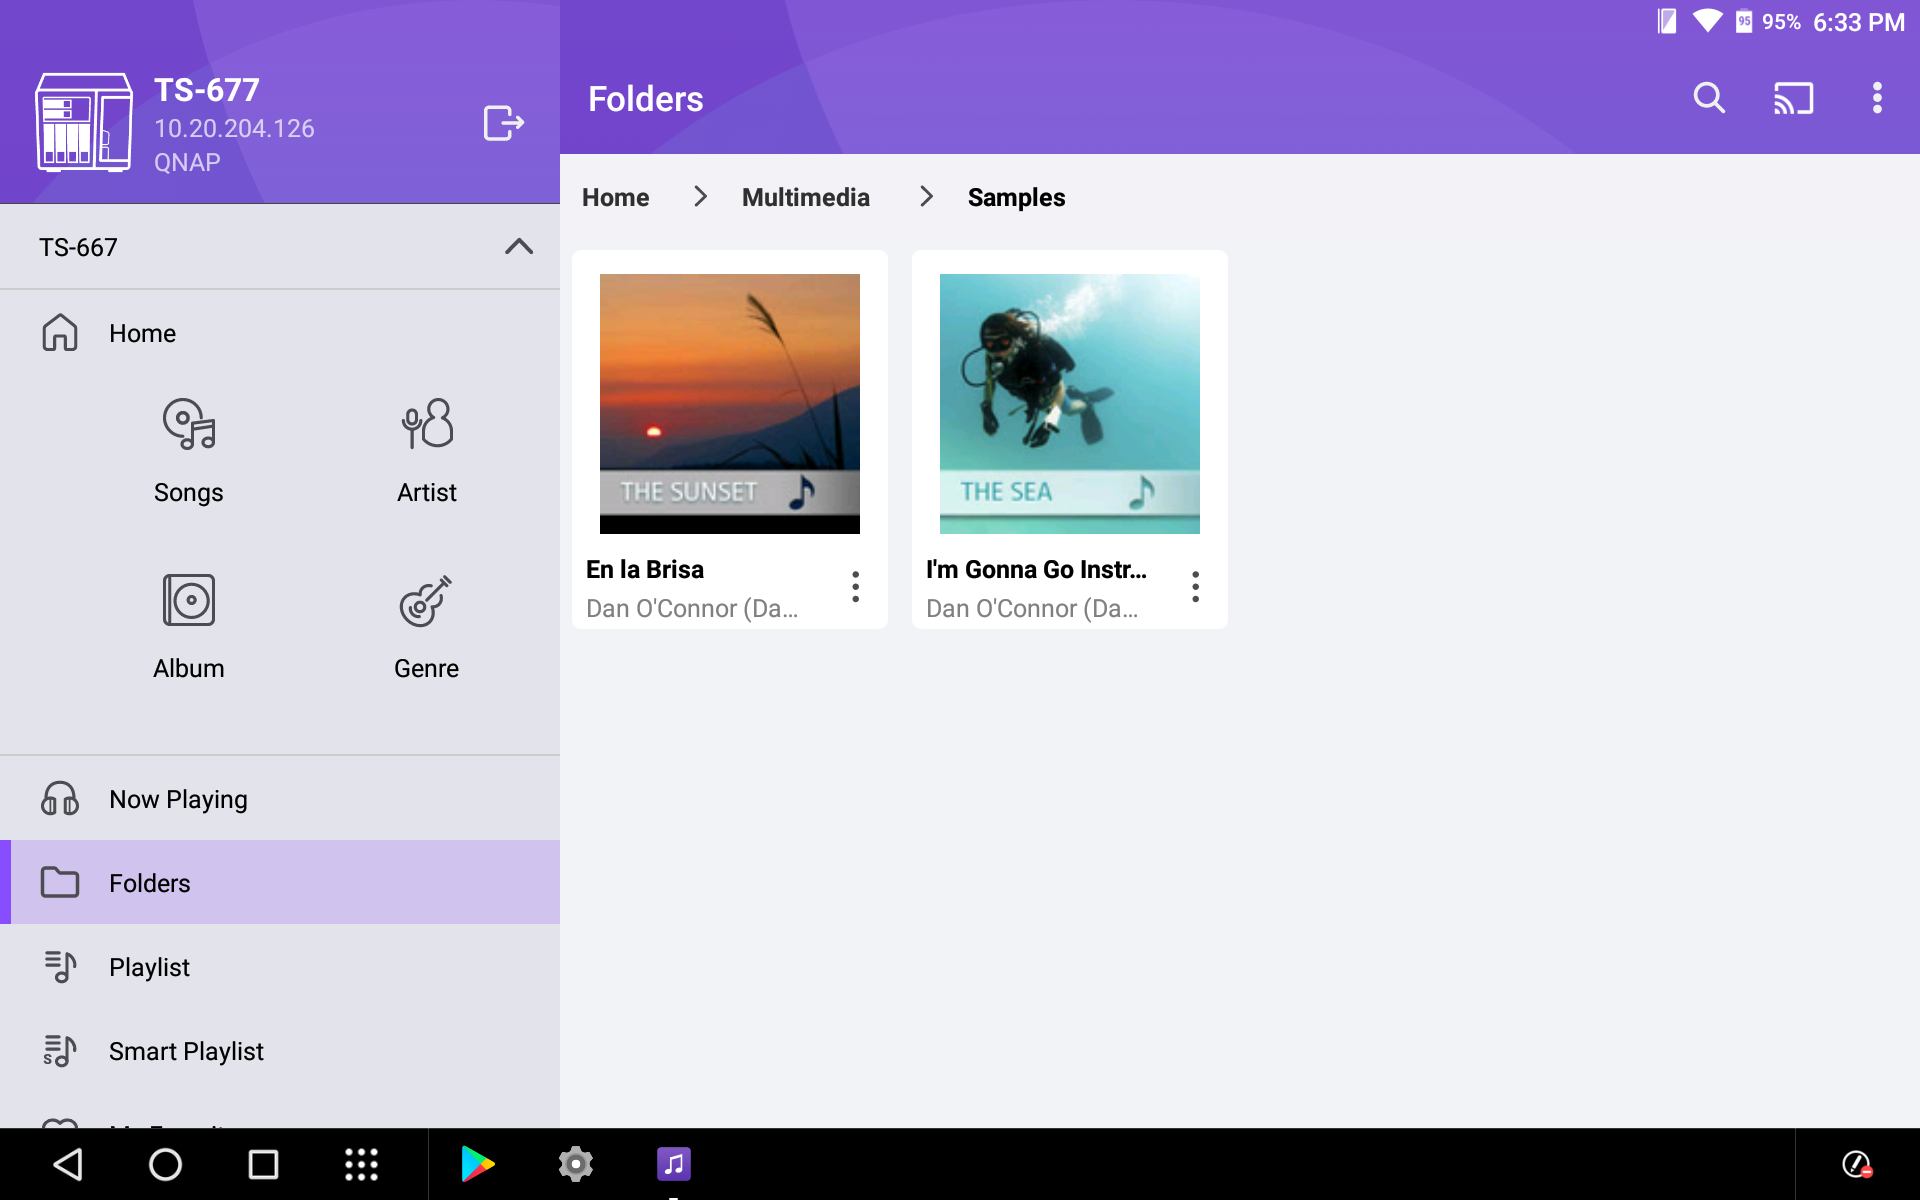Select En la Brisa song title
This screenshot has width=1920, height=1200.
(x=645, y=569)
